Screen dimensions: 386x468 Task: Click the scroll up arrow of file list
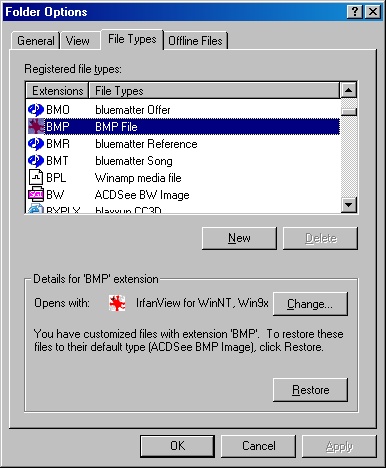(349, 90)
